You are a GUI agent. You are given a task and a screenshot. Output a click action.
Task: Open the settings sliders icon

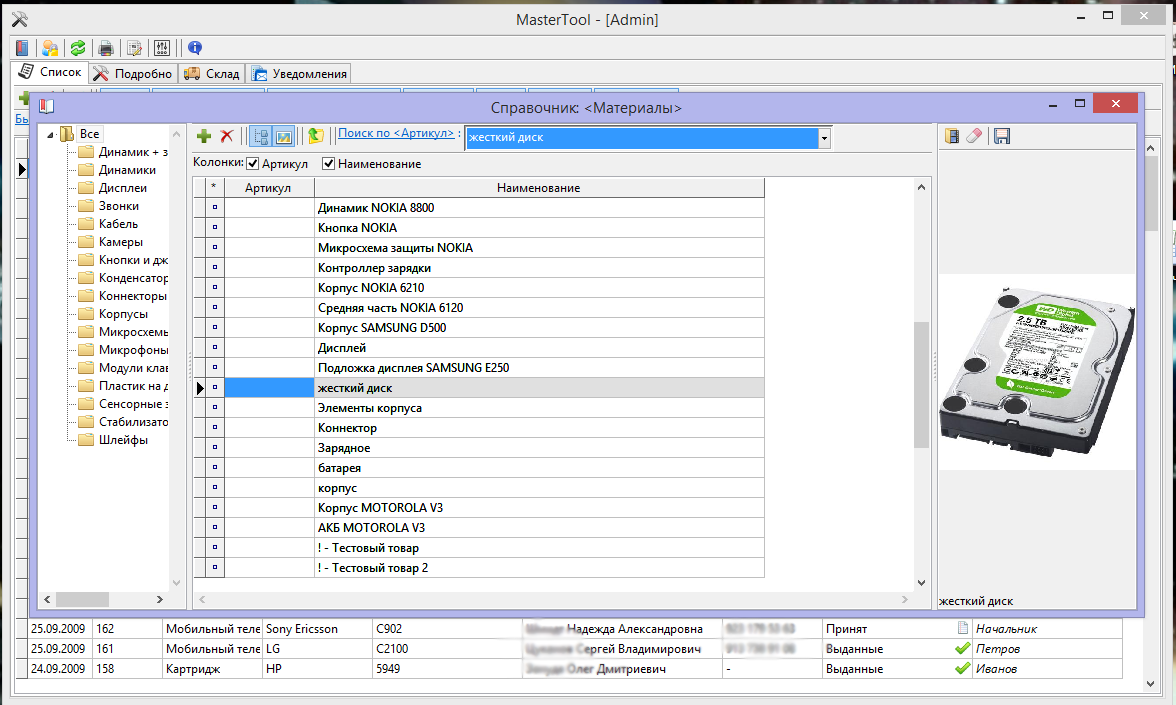[162, 48]
